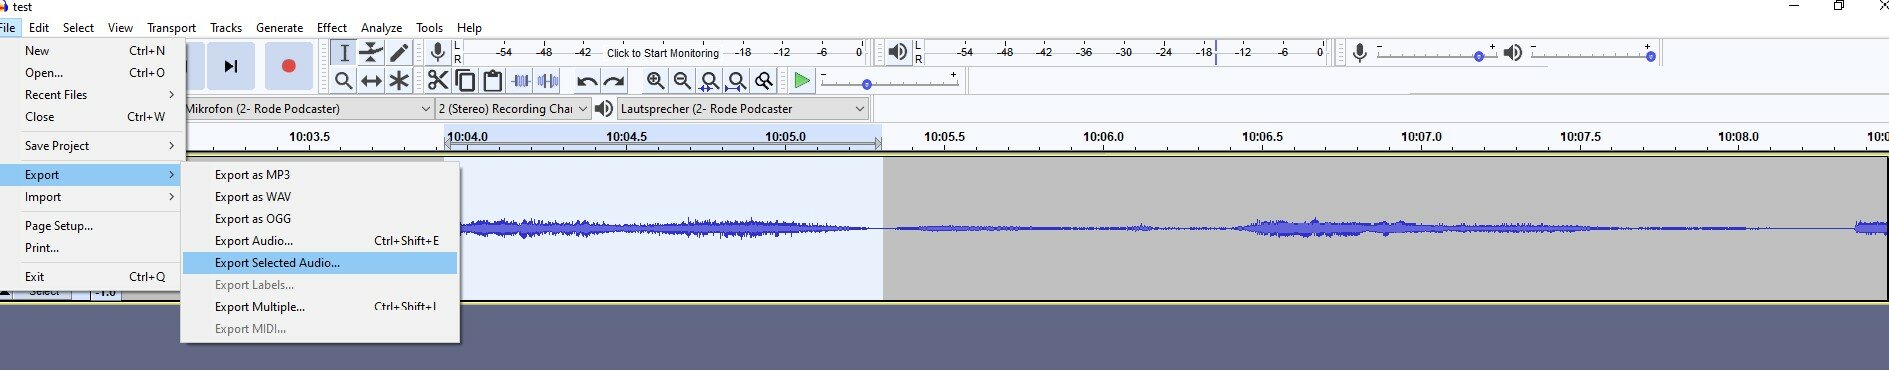Expand the Recent Files submenu
Viewport: 1889px width, 371px height.
(93, 95)
